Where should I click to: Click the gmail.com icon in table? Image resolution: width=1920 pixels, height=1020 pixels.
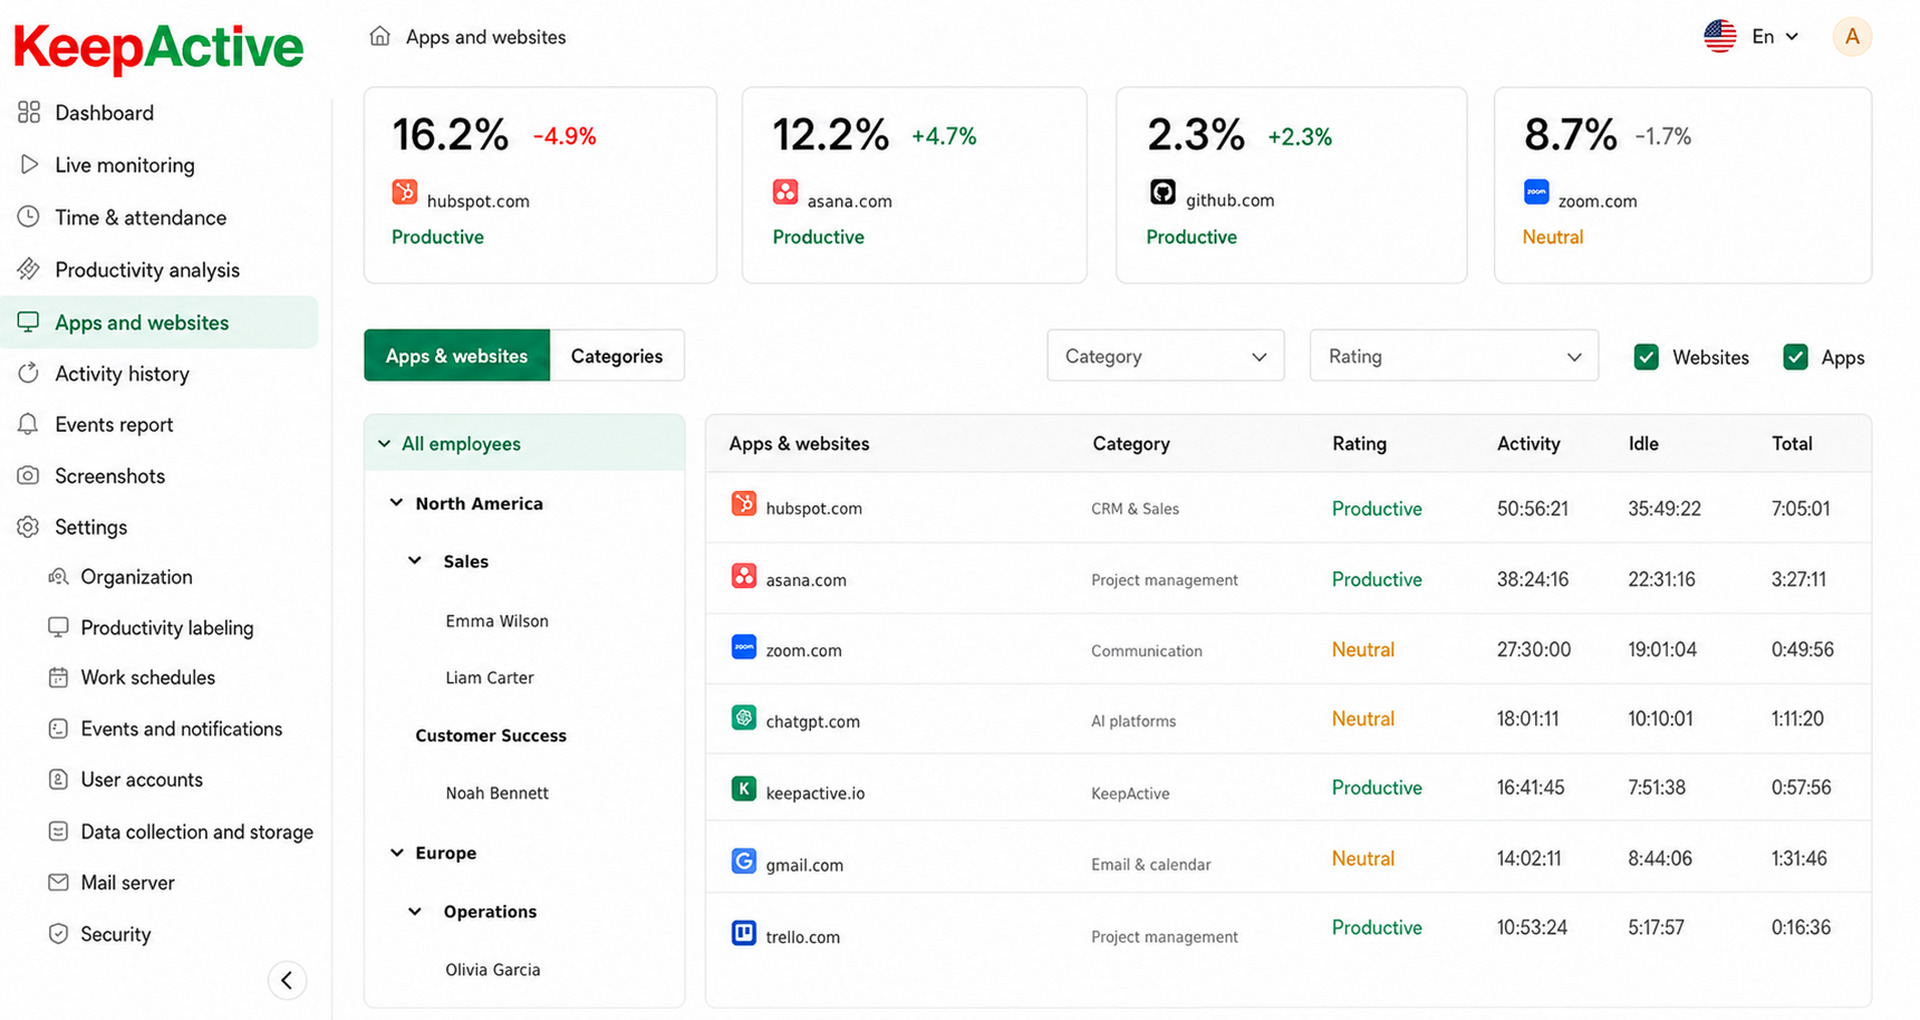744,861
